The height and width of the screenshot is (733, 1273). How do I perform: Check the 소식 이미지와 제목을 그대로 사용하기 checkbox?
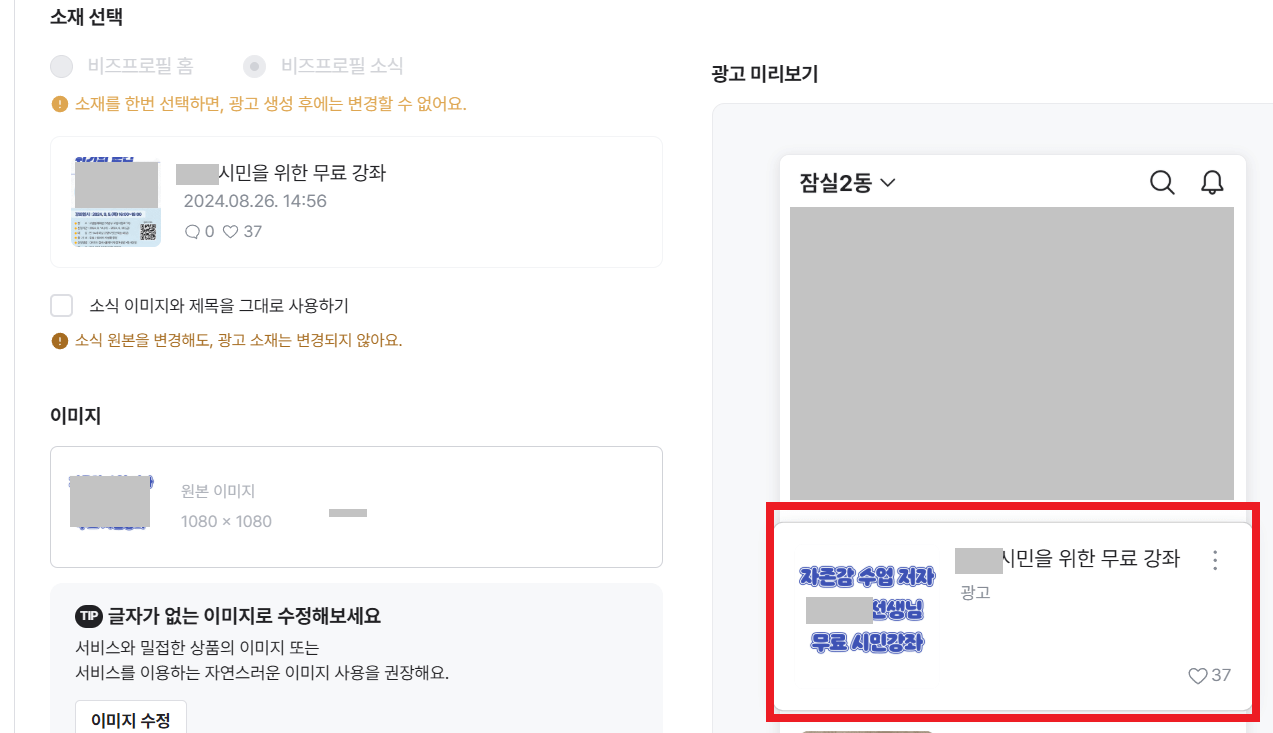pyautogui.click(x=61, y=305)
